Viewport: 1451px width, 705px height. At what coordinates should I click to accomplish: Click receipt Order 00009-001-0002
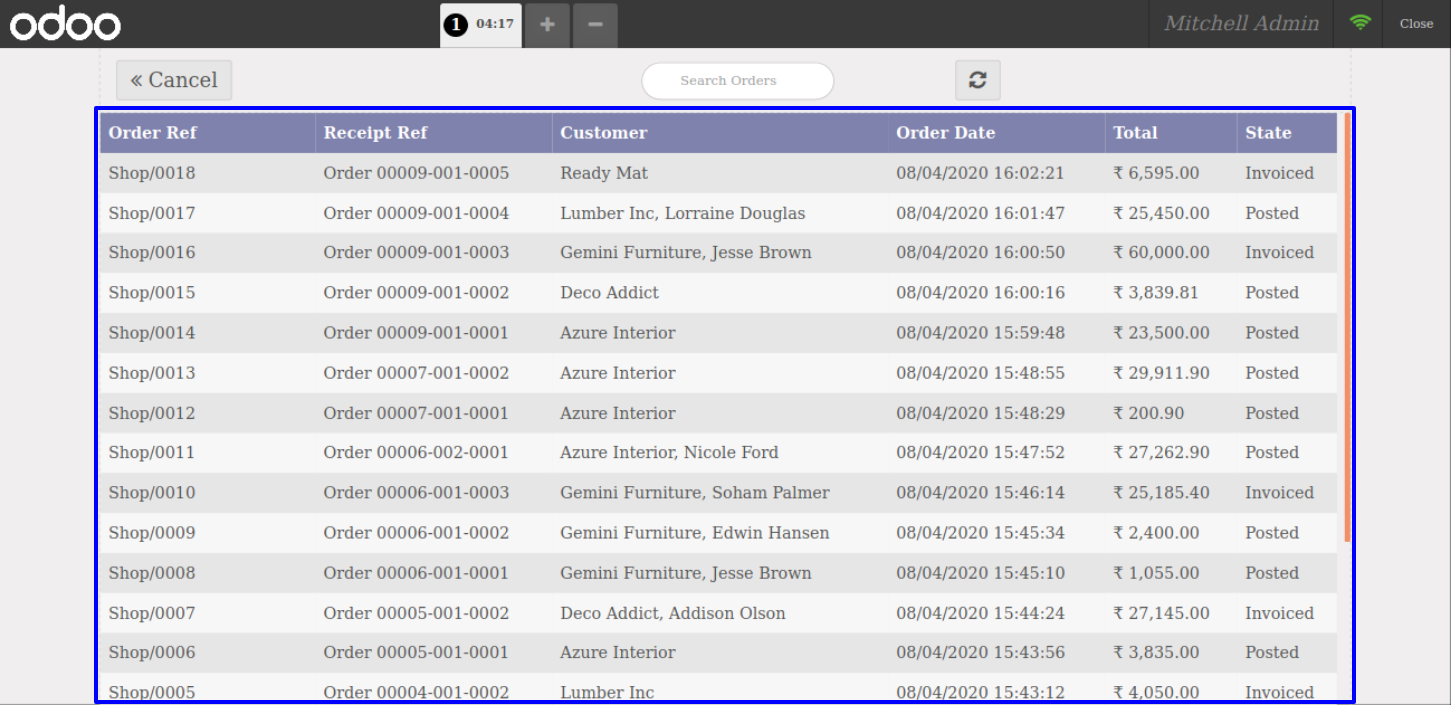click(x=416, y=293)
